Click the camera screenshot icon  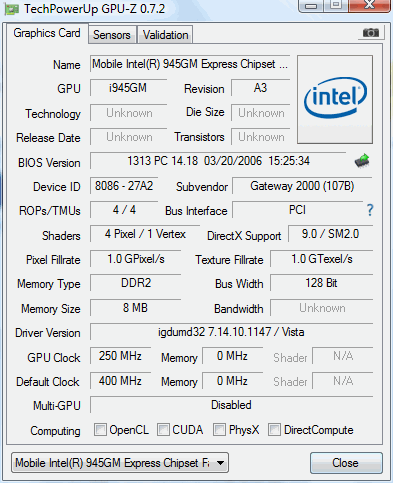pyautogui.click(x=371, y=33)
